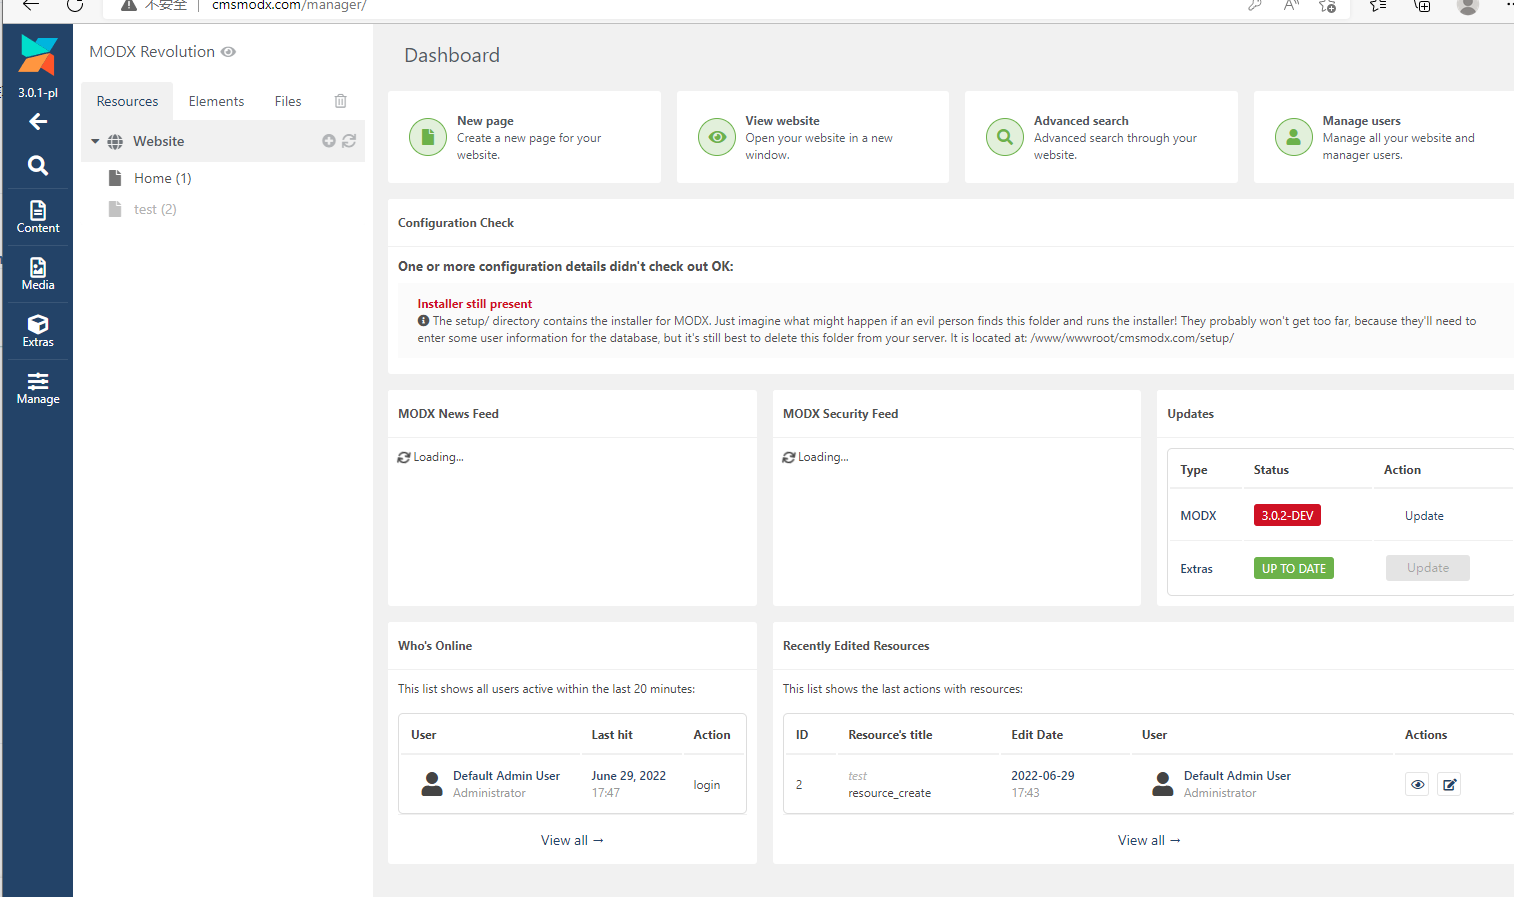Click View all under Who's Online

pyautogui.click(x=572, y=840)
